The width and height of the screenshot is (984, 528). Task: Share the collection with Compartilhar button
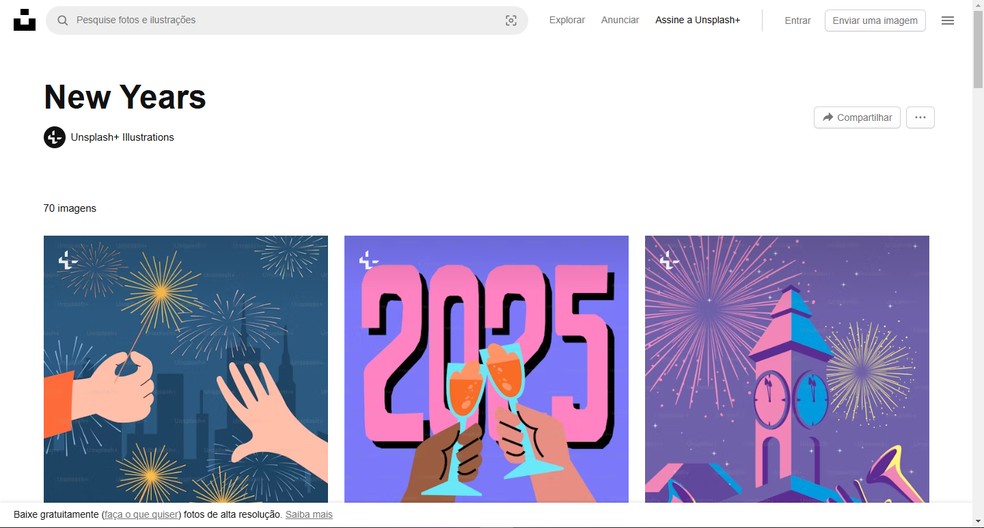click(x=857, y=117)
